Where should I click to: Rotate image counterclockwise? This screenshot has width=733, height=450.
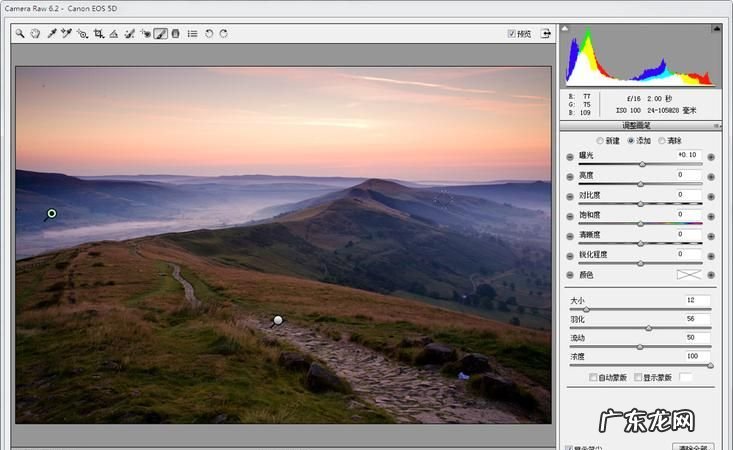(209, 33)
